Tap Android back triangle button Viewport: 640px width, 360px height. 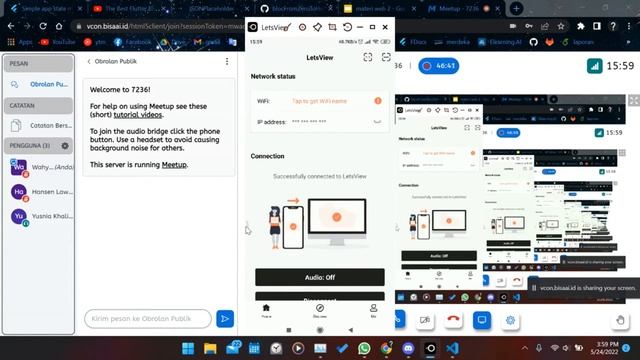(351, 330)
